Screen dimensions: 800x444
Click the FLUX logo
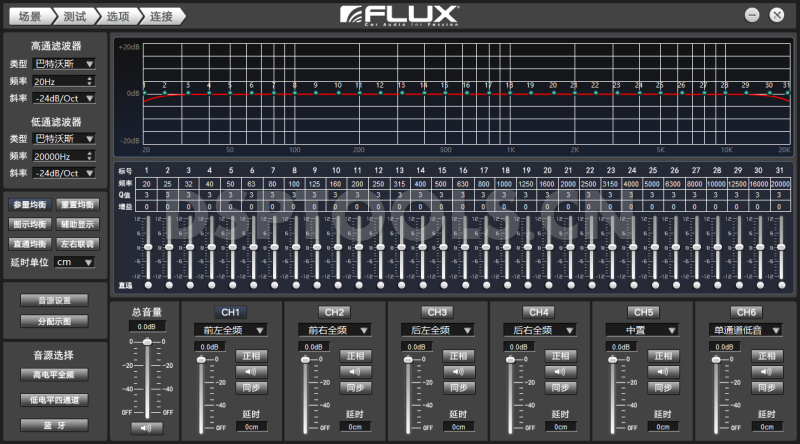coord(399,15)
